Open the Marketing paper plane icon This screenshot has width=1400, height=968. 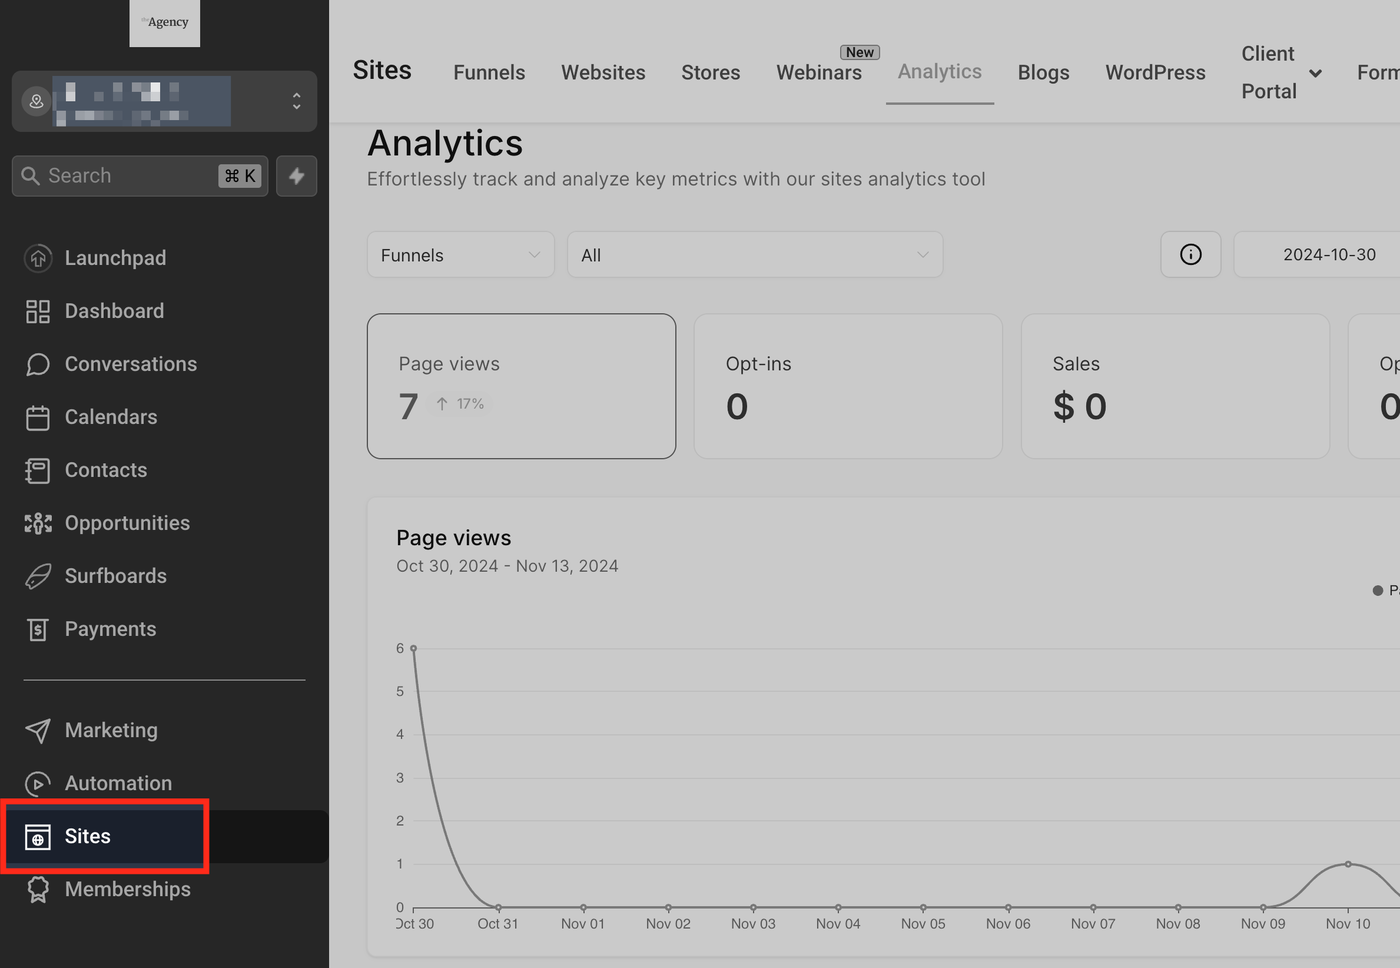click(38, 730)
